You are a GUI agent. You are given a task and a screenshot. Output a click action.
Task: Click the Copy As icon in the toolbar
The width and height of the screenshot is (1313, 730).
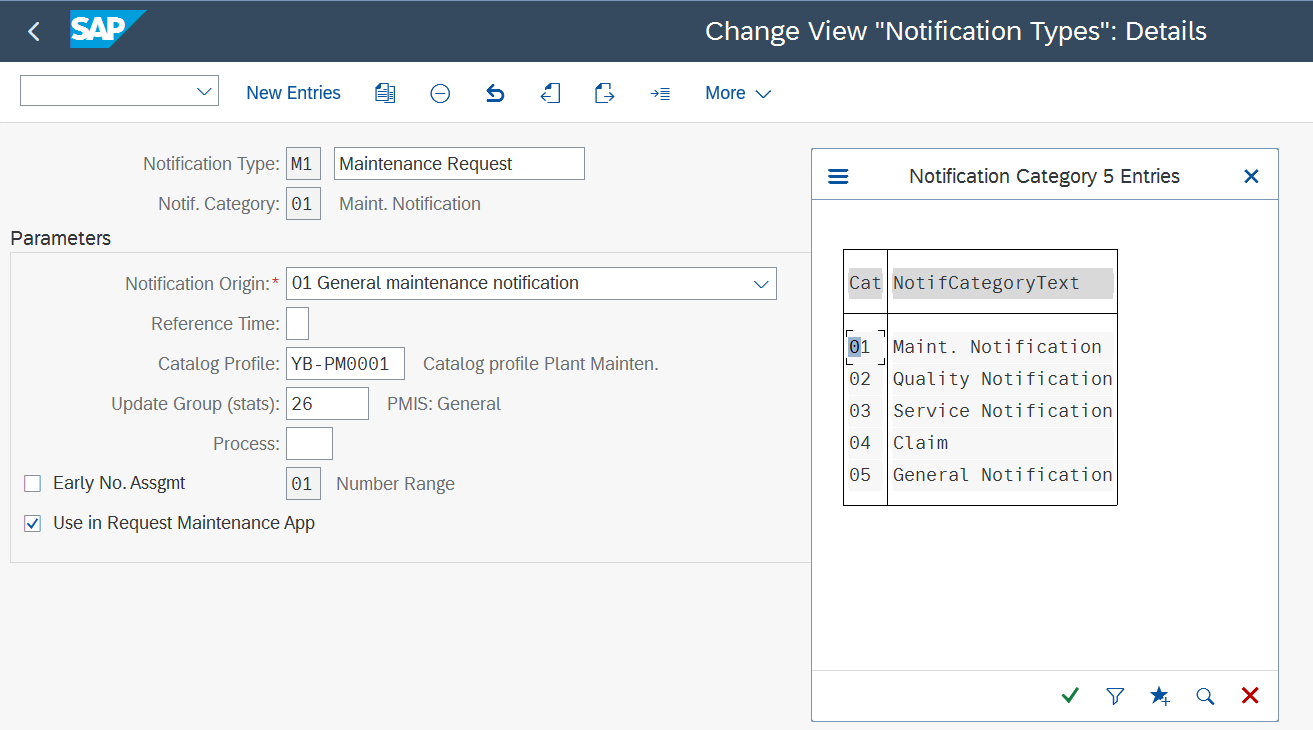click(385, 92)
